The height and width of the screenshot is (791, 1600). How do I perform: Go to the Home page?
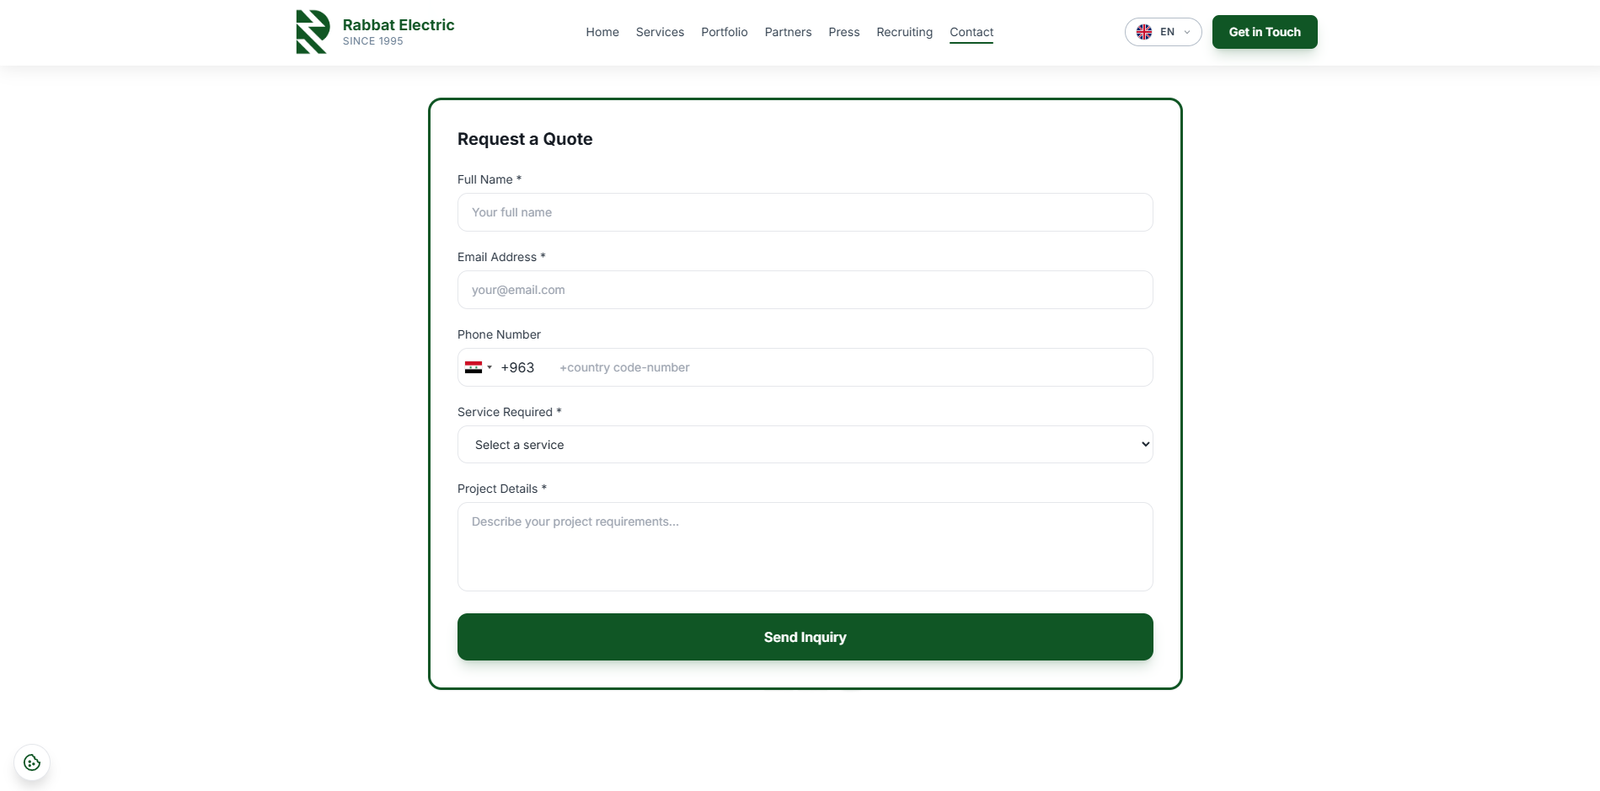point(602,32)
